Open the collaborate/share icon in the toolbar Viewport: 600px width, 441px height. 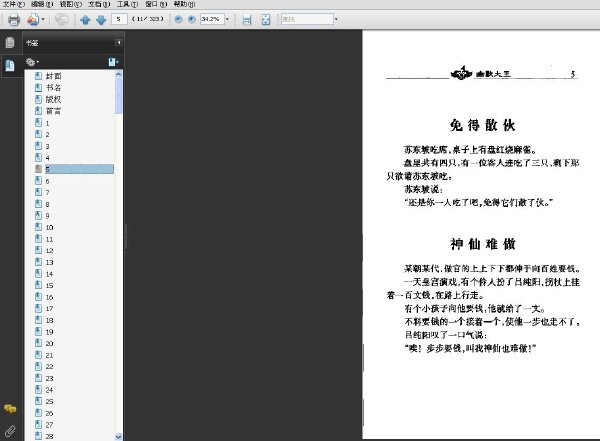(33, 19)
